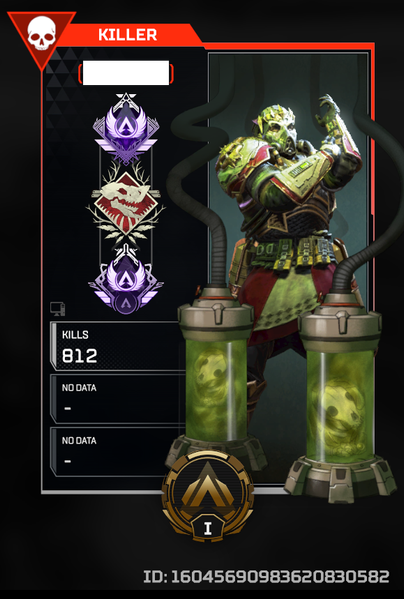Select the second NO DATA tracker slot
The image size is (404, 599).
(116, 452)
